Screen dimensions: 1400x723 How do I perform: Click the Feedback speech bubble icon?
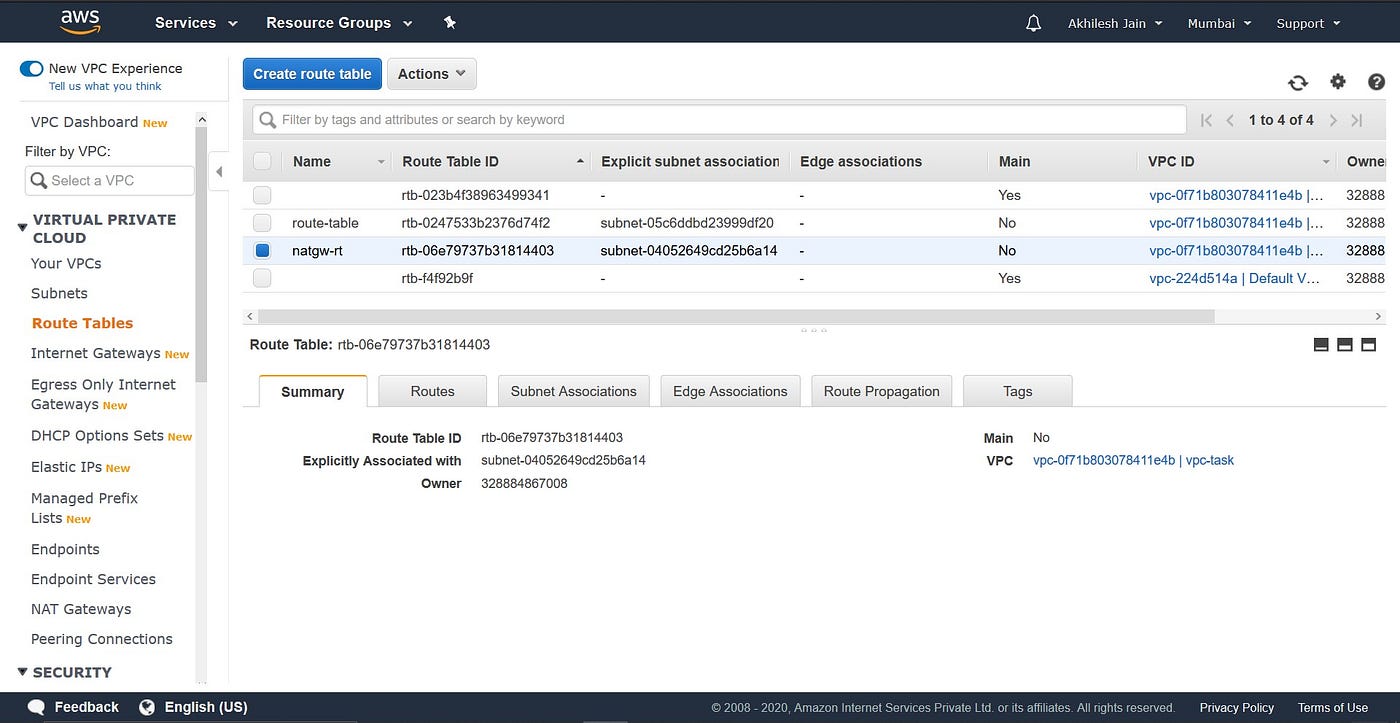tap(36, 707)
